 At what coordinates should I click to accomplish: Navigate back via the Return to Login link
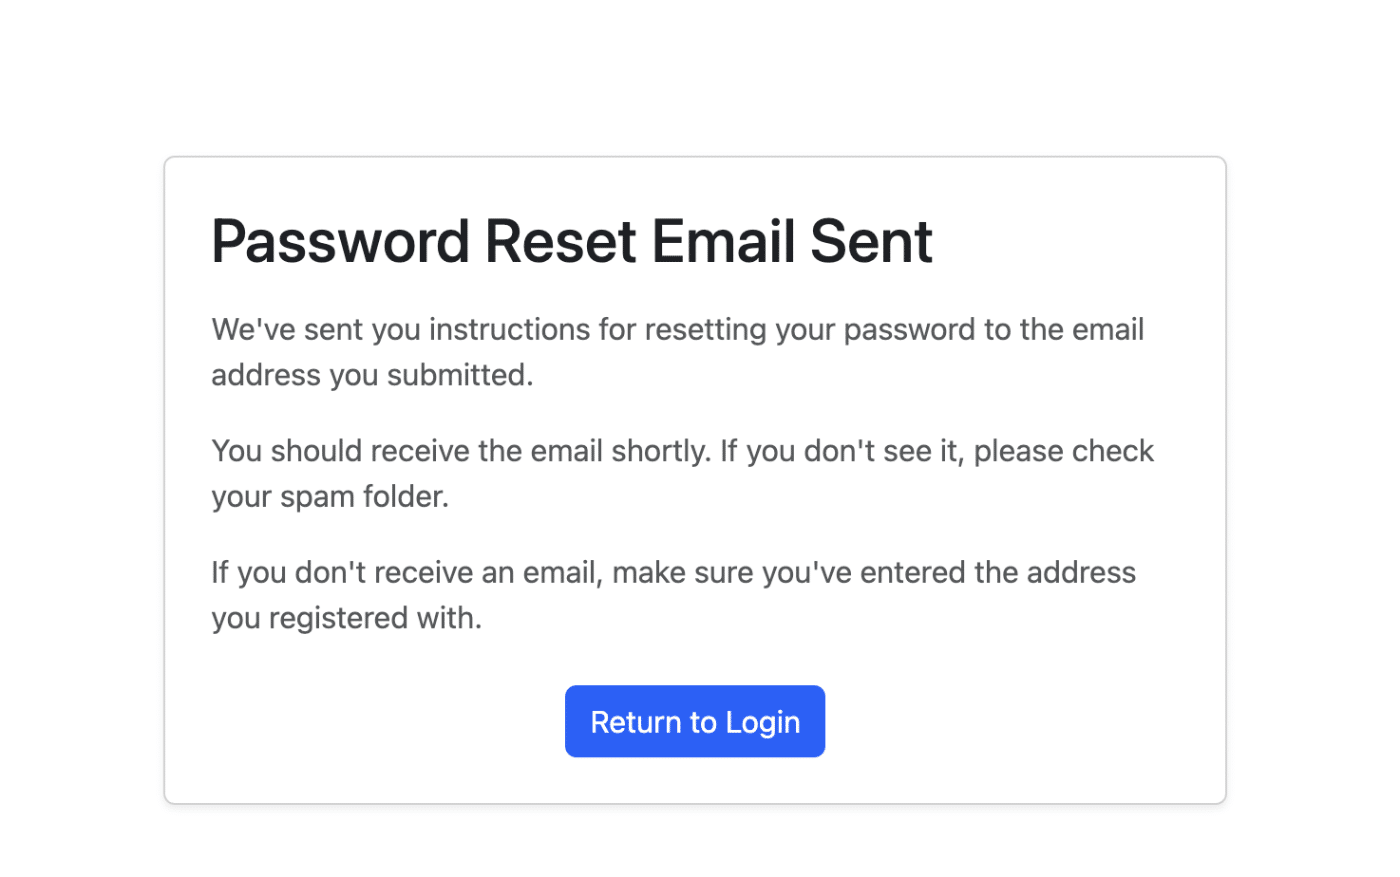click(695, 721)
